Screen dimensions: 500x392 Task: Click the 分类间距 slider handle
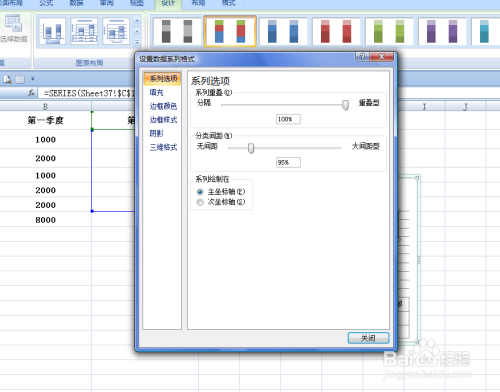[x=251, y=148]
